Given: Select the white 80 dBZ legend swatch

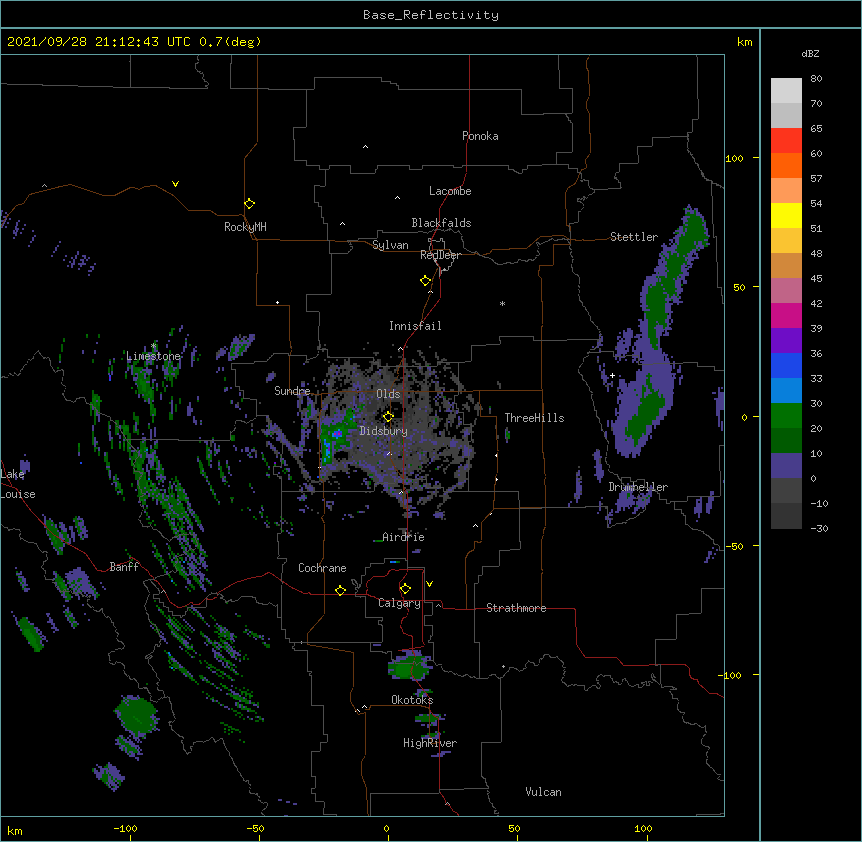Looking at the screenshot, I should click(786, 91).
